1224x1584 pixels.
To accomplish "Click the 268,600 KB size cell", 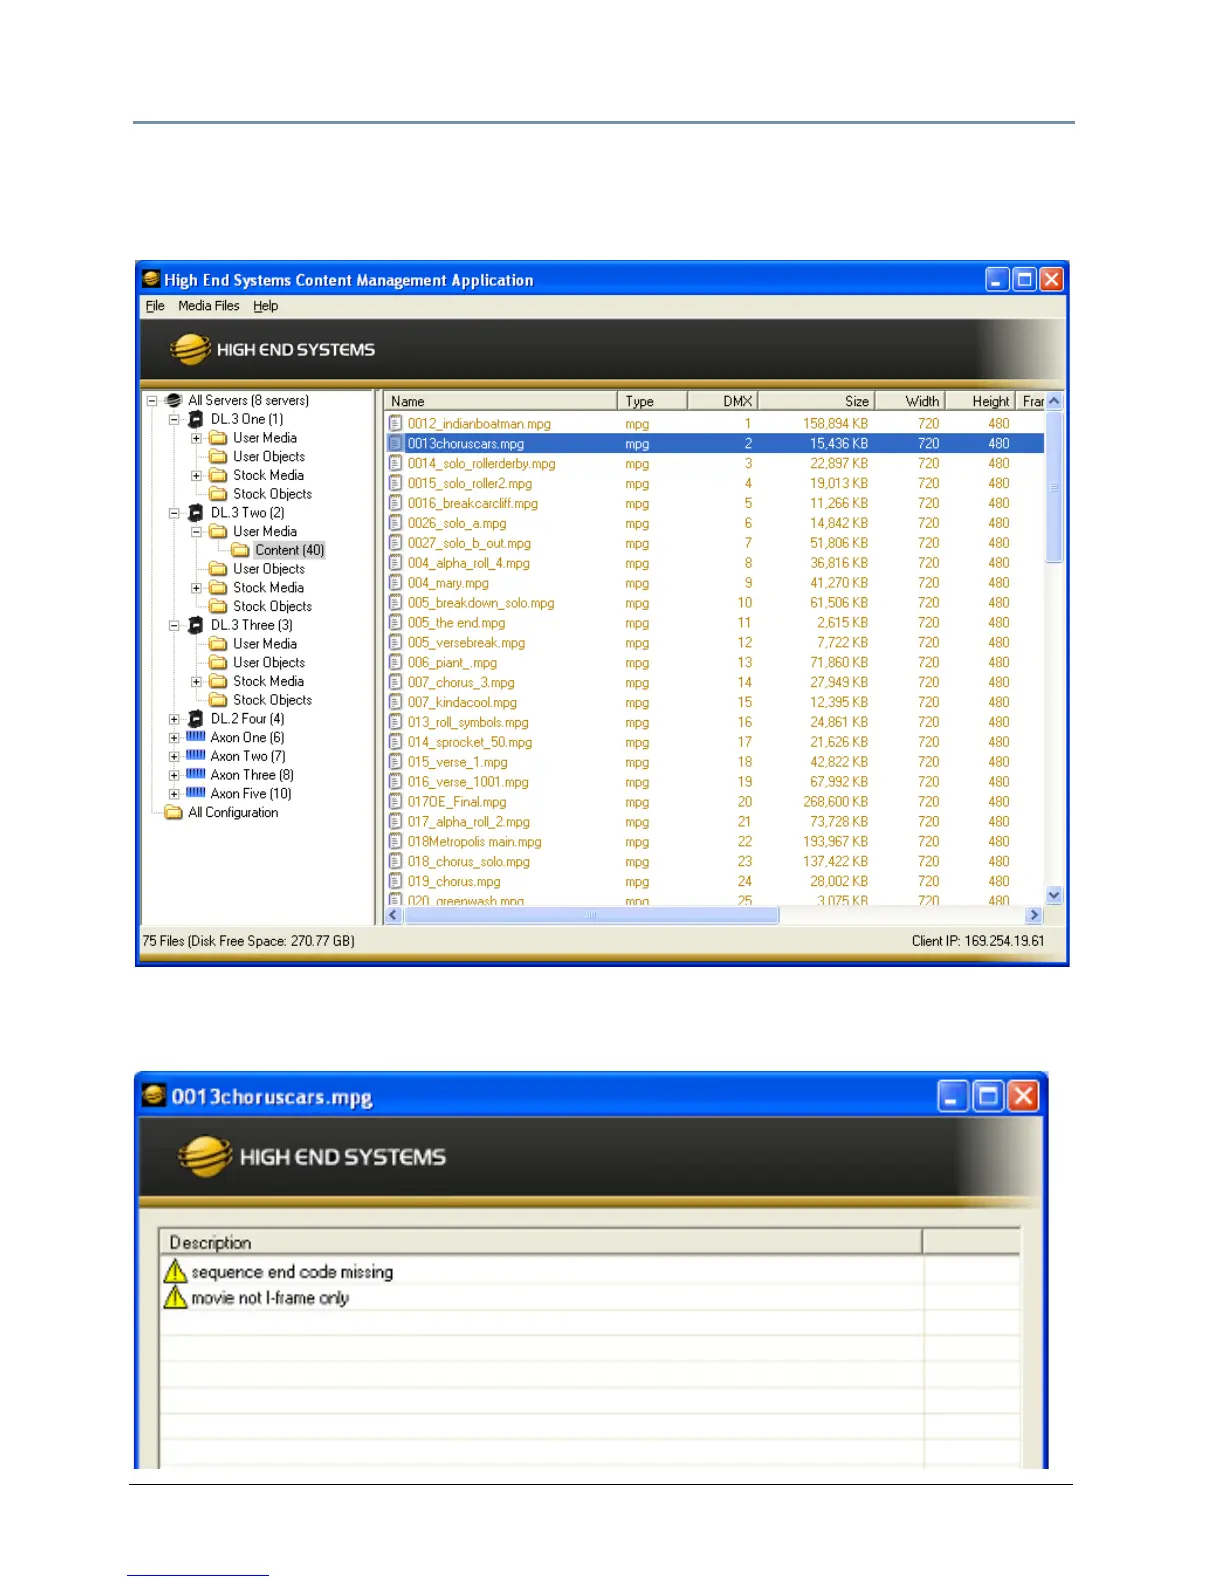I will click(x=835, y=802).
